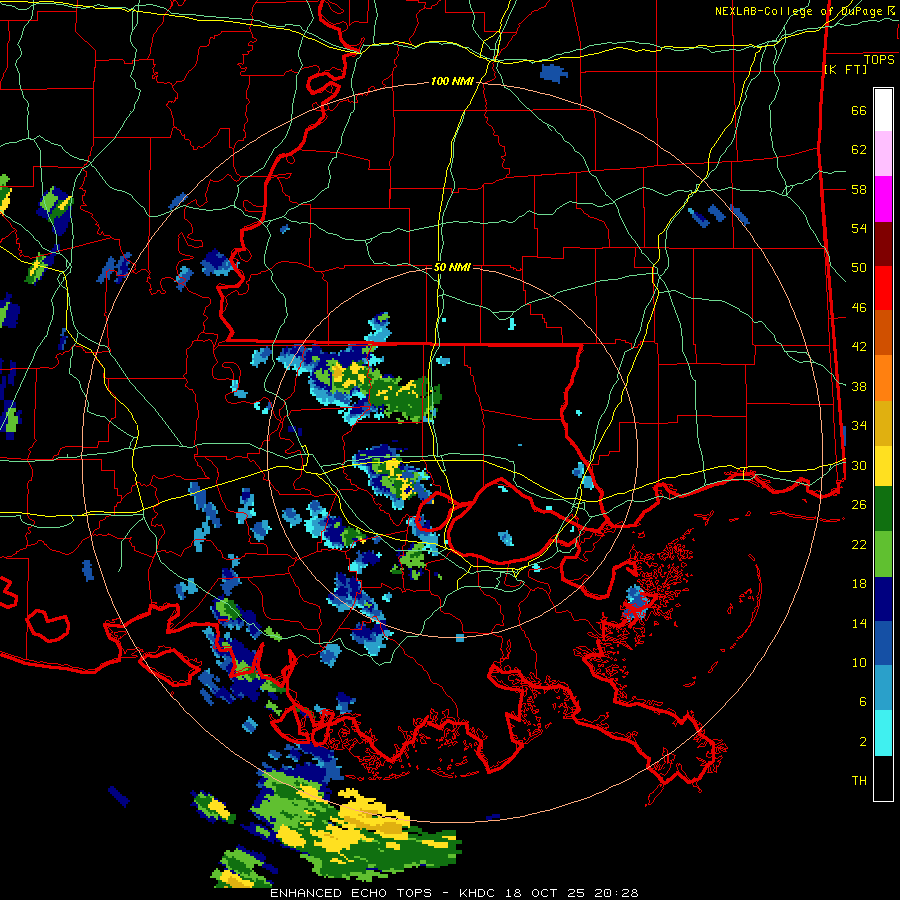
Task: Click the gold legend swatch
Action: (883, 423)
